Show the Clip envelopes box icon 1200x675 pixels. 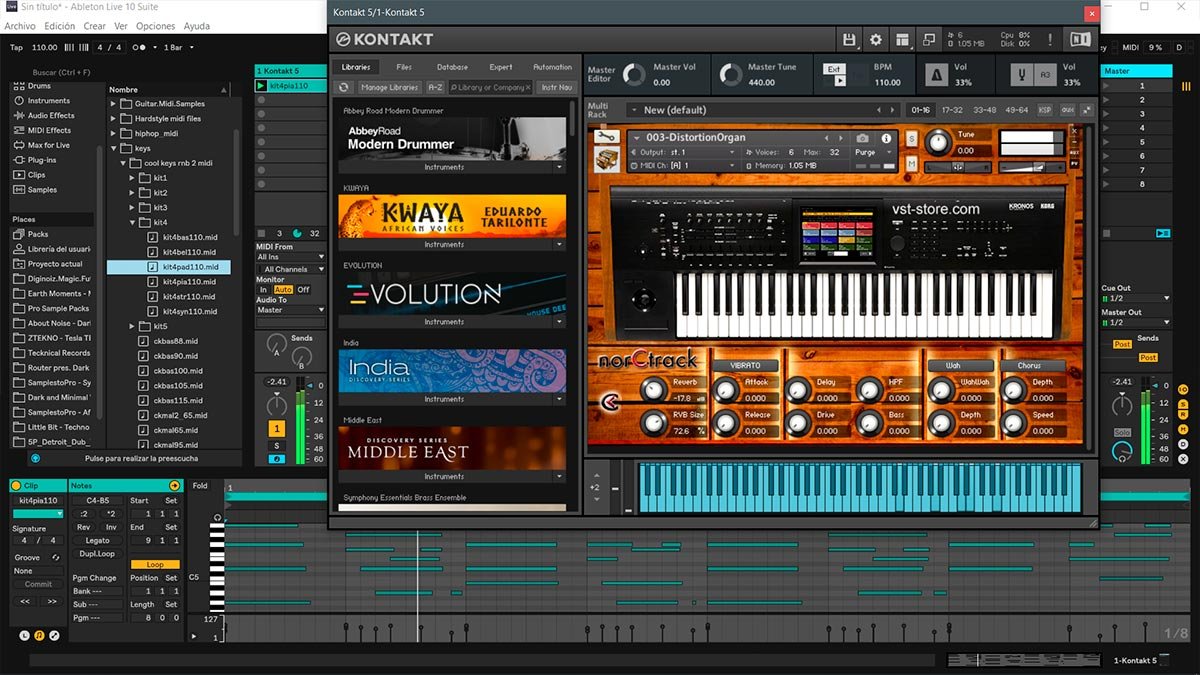coord(54,635)
